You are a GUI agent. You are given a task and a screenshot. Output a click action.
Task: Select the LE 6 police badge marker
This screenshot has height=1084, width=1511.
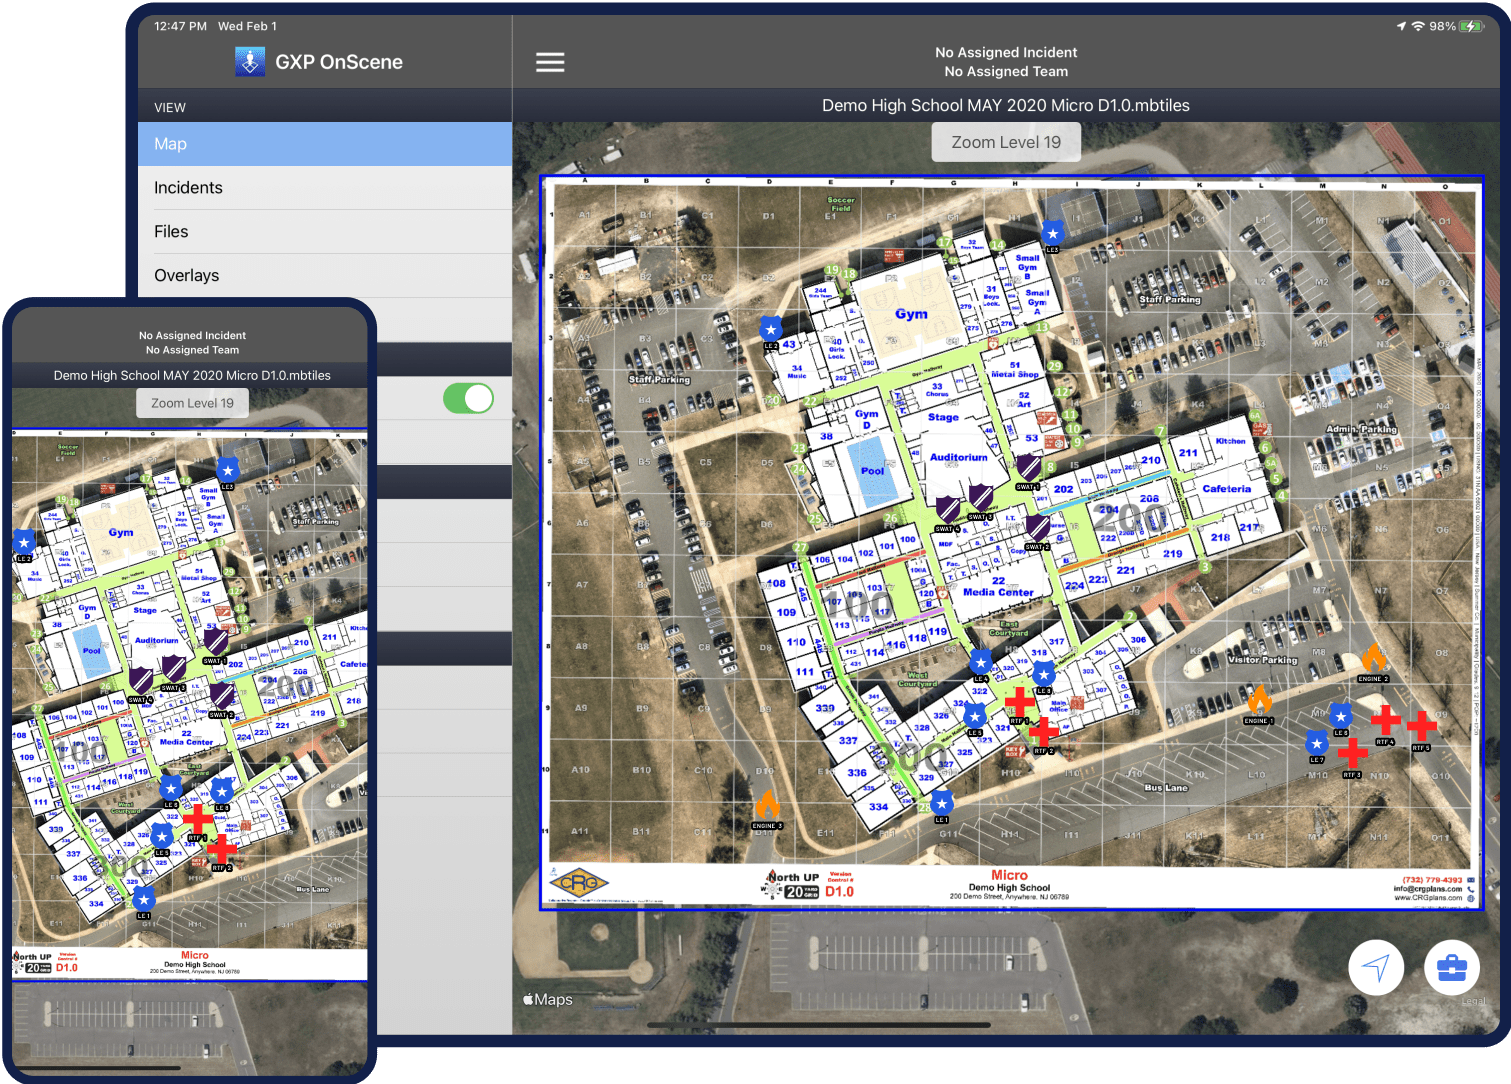(x=1340, y=715)
